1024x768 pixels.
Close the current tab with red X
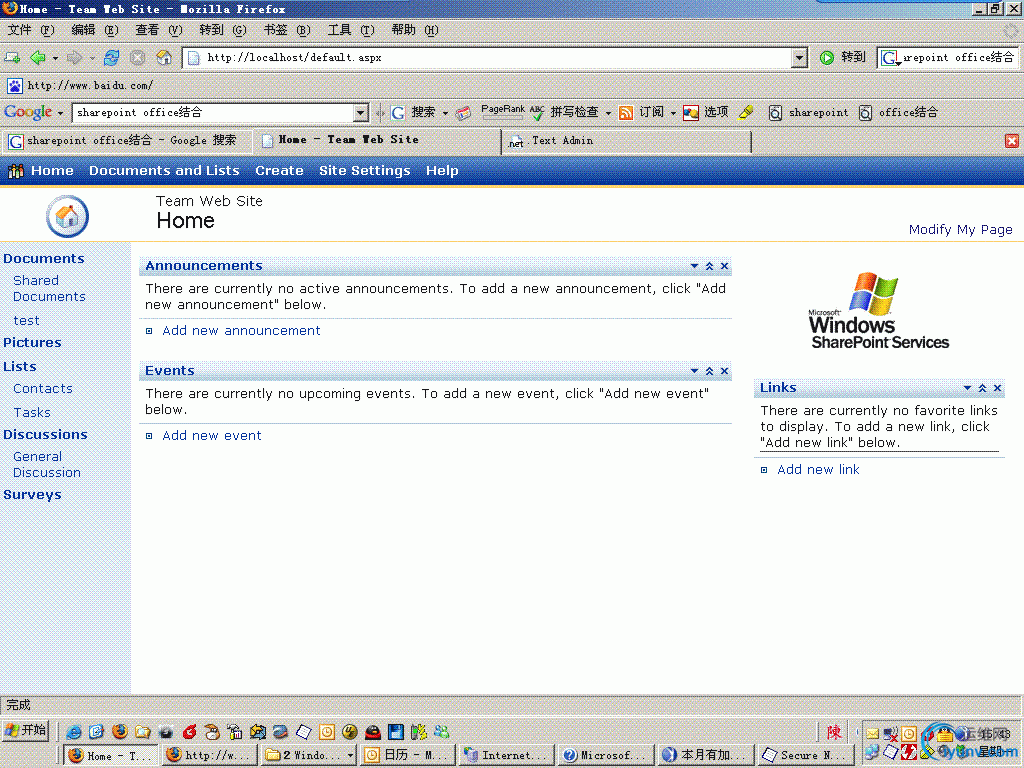pos(1012,140)
